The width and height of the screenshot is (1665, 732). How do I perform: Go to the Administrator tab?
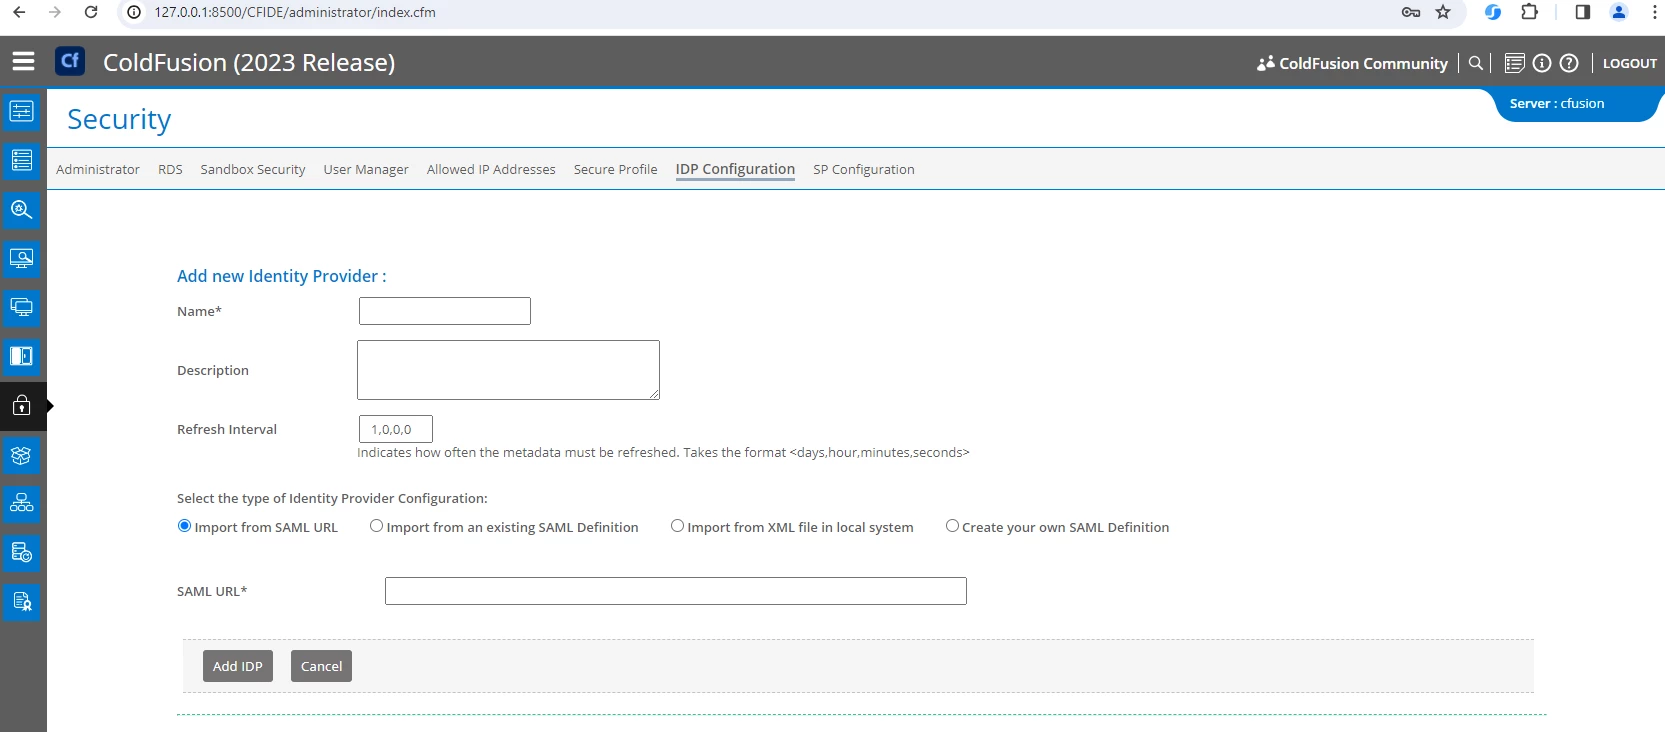pos(98,169)
